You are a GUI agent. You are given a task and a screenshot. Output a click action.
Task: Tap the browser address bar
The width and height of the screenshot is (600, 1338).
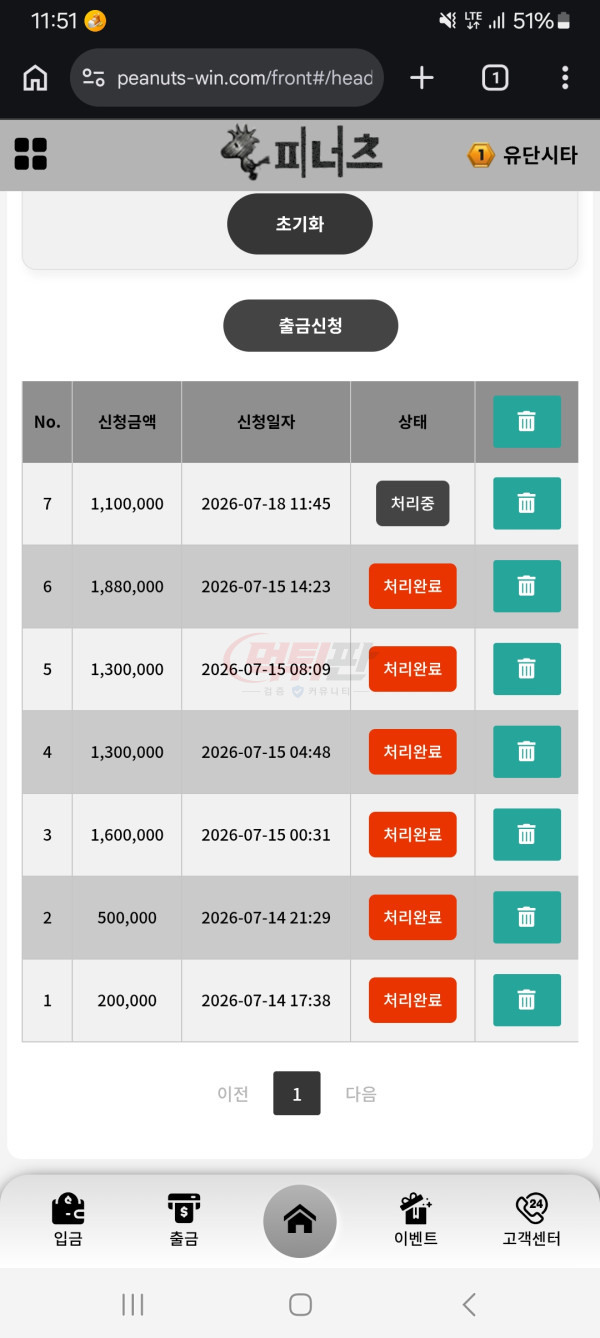[227, 78]
